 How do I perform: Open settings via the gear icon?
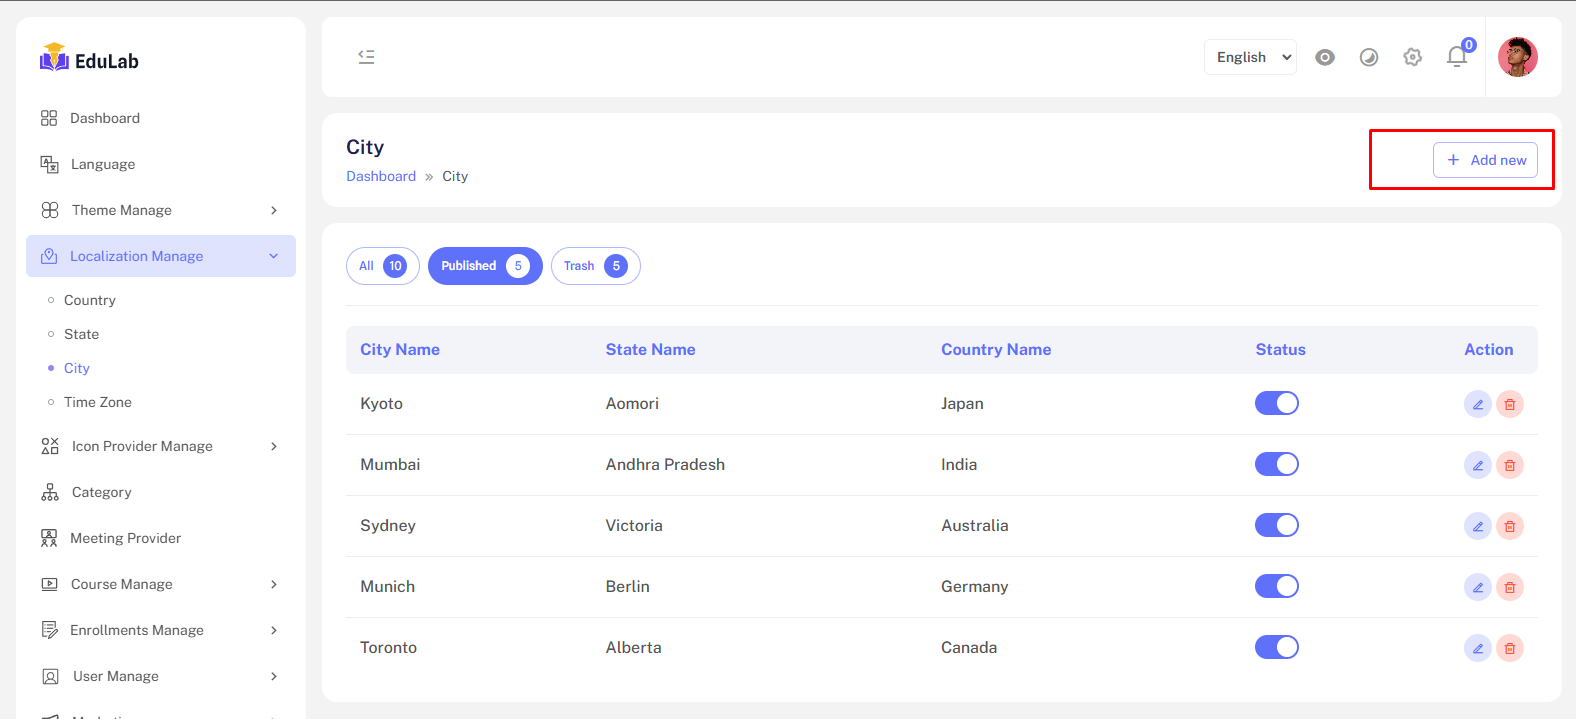pyautogui.click(x=1412, y=57)
